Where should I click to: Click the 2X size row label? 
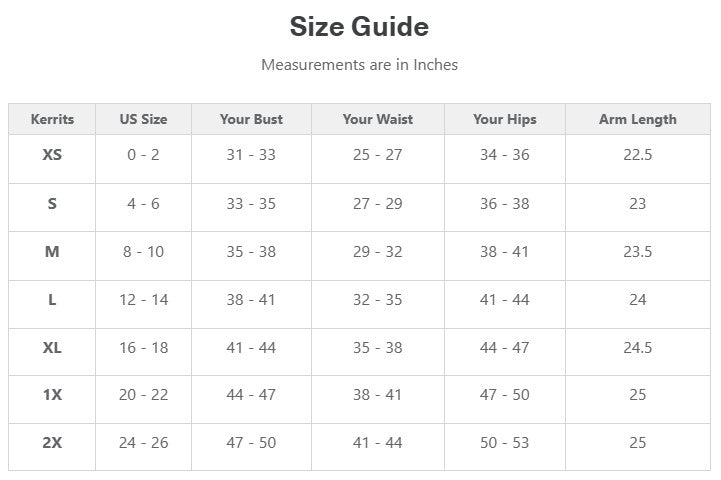tap(52, 443)
